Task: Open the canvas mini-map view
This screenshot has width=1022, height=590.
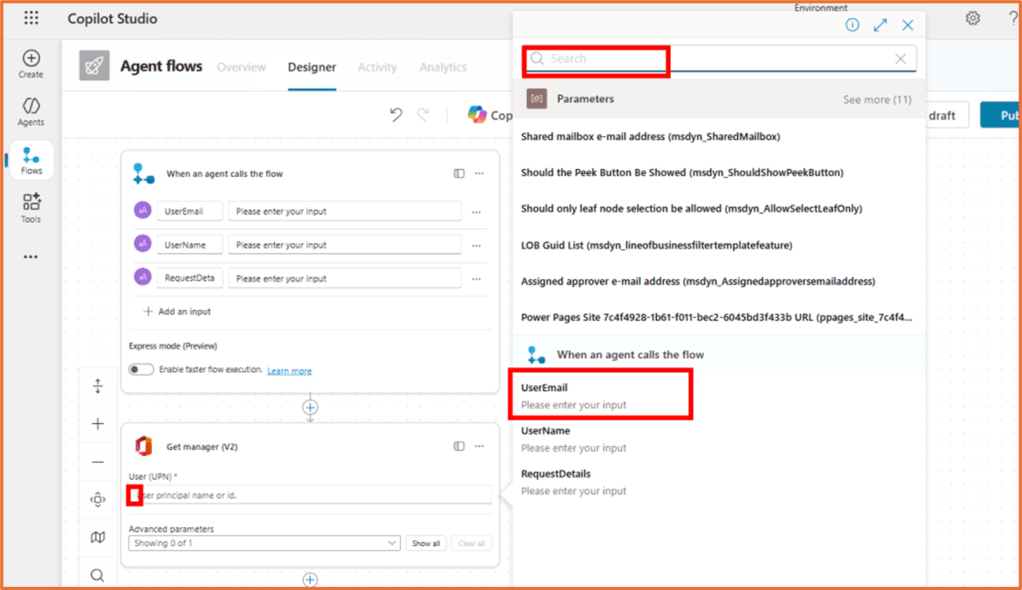Action: pos(97,537)
